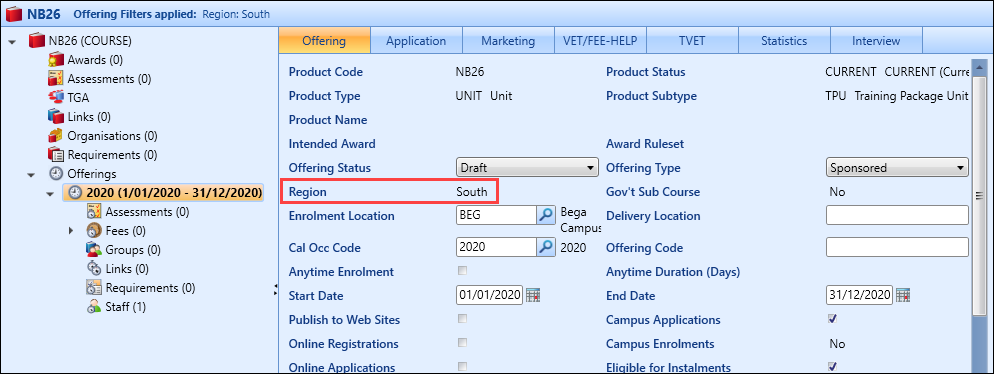Collapse the NB26 (COURSE) tree node
Screen dimensions: 994x374
[x=12, y=41]
